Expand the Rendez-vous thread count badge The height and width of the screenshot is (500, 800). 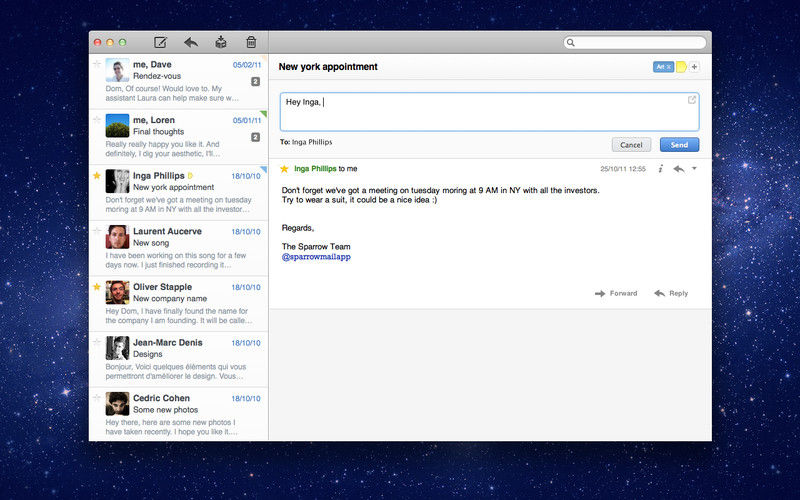[256, 81]
